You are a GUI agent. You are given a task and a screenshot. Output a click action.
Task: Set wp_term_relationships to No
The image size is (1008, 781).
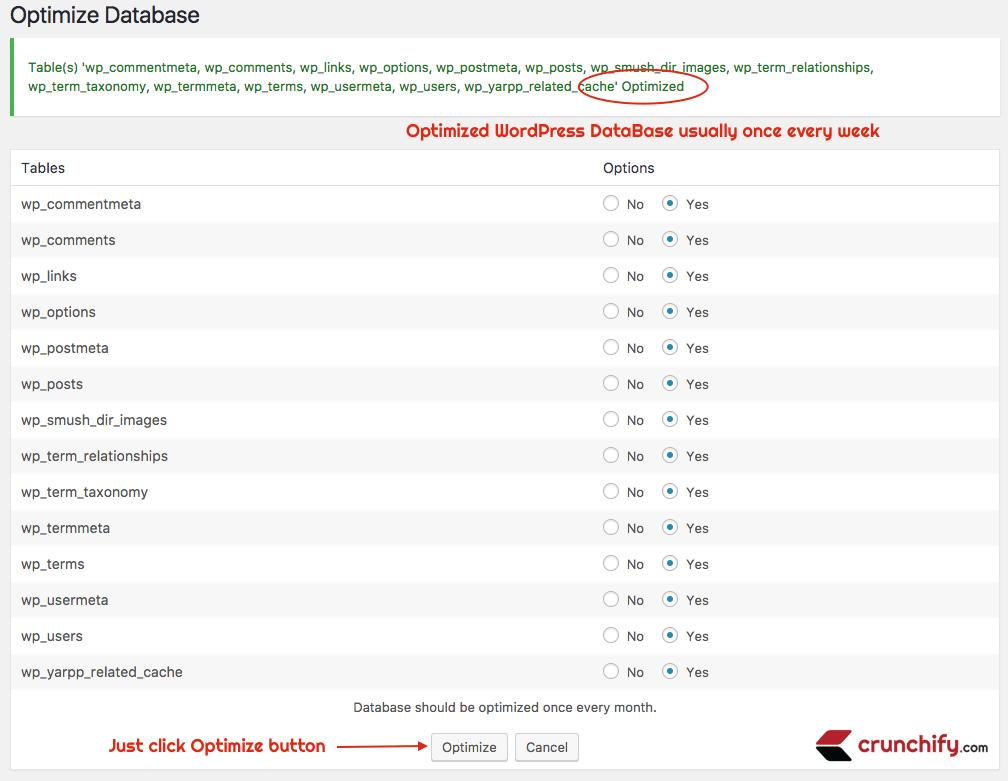pos(611,456)
